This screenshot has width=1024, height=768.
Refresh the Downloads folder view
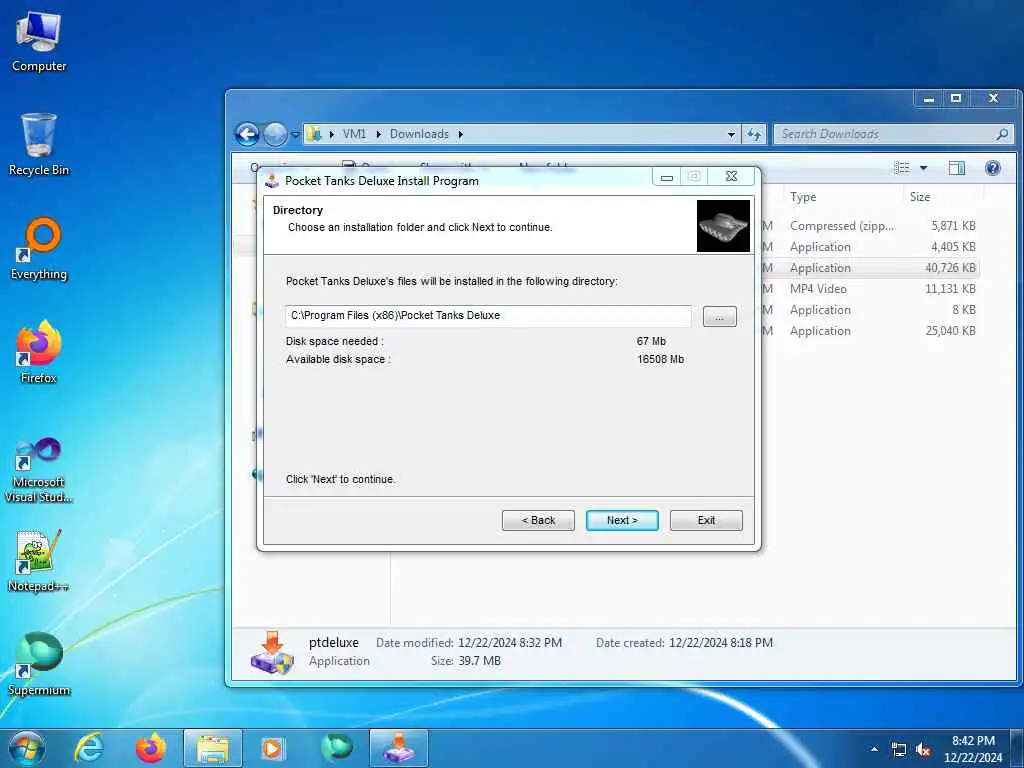point(754,135)
